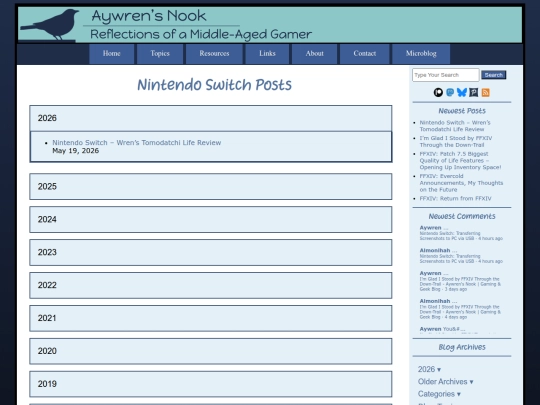Expand the 2023 posts section
The image size is (540, 405).
pyautogui.click(x=211, y=252)
